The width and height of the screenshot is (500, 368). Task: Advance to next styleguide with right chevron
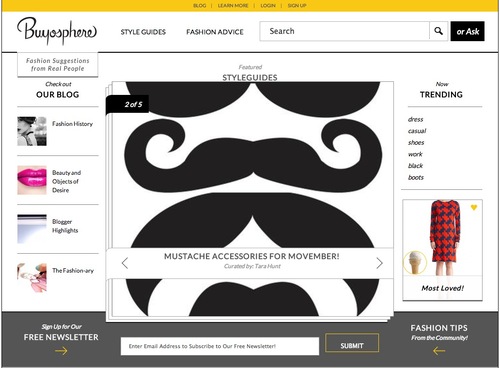[379, 263]
